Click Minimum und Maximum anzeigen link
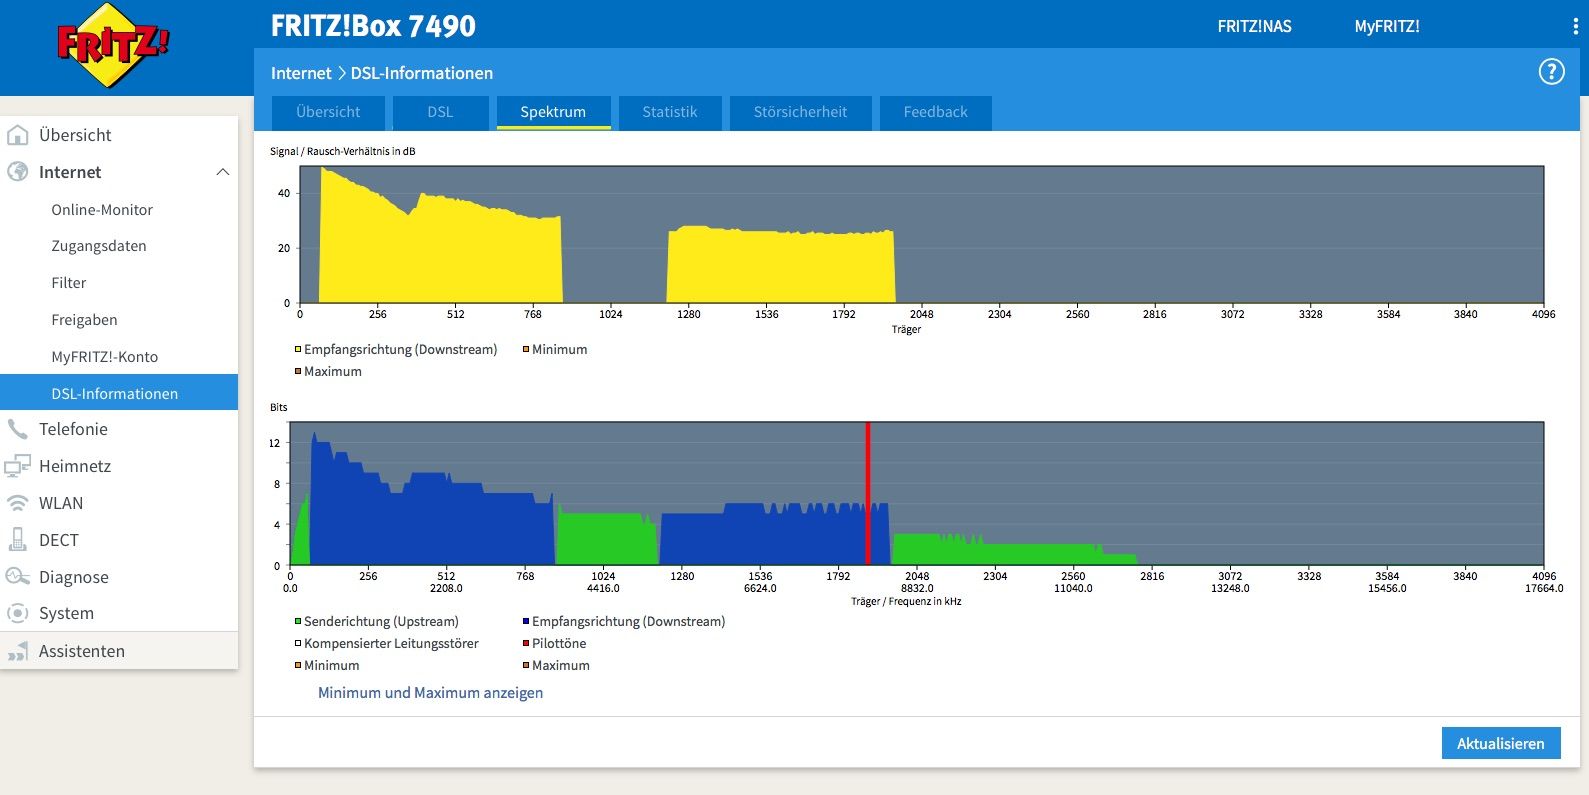The width and height of the screenshot is (1589, 795). click(430, 693)
